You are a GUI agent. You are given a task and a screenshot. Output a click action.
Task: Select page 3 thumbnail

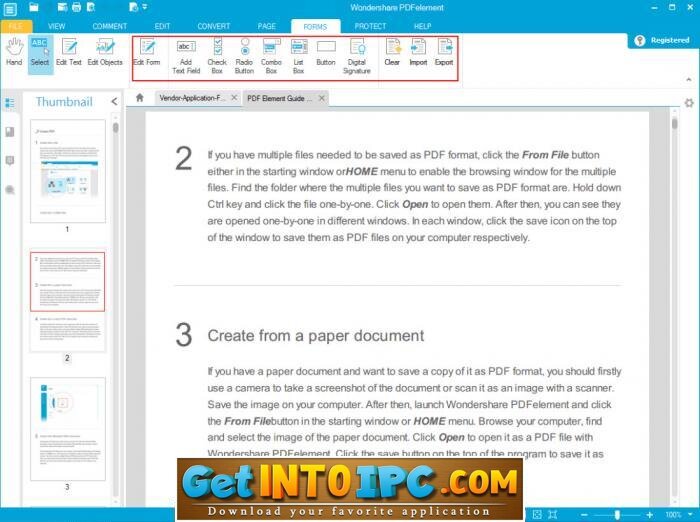tap(68, 429)
